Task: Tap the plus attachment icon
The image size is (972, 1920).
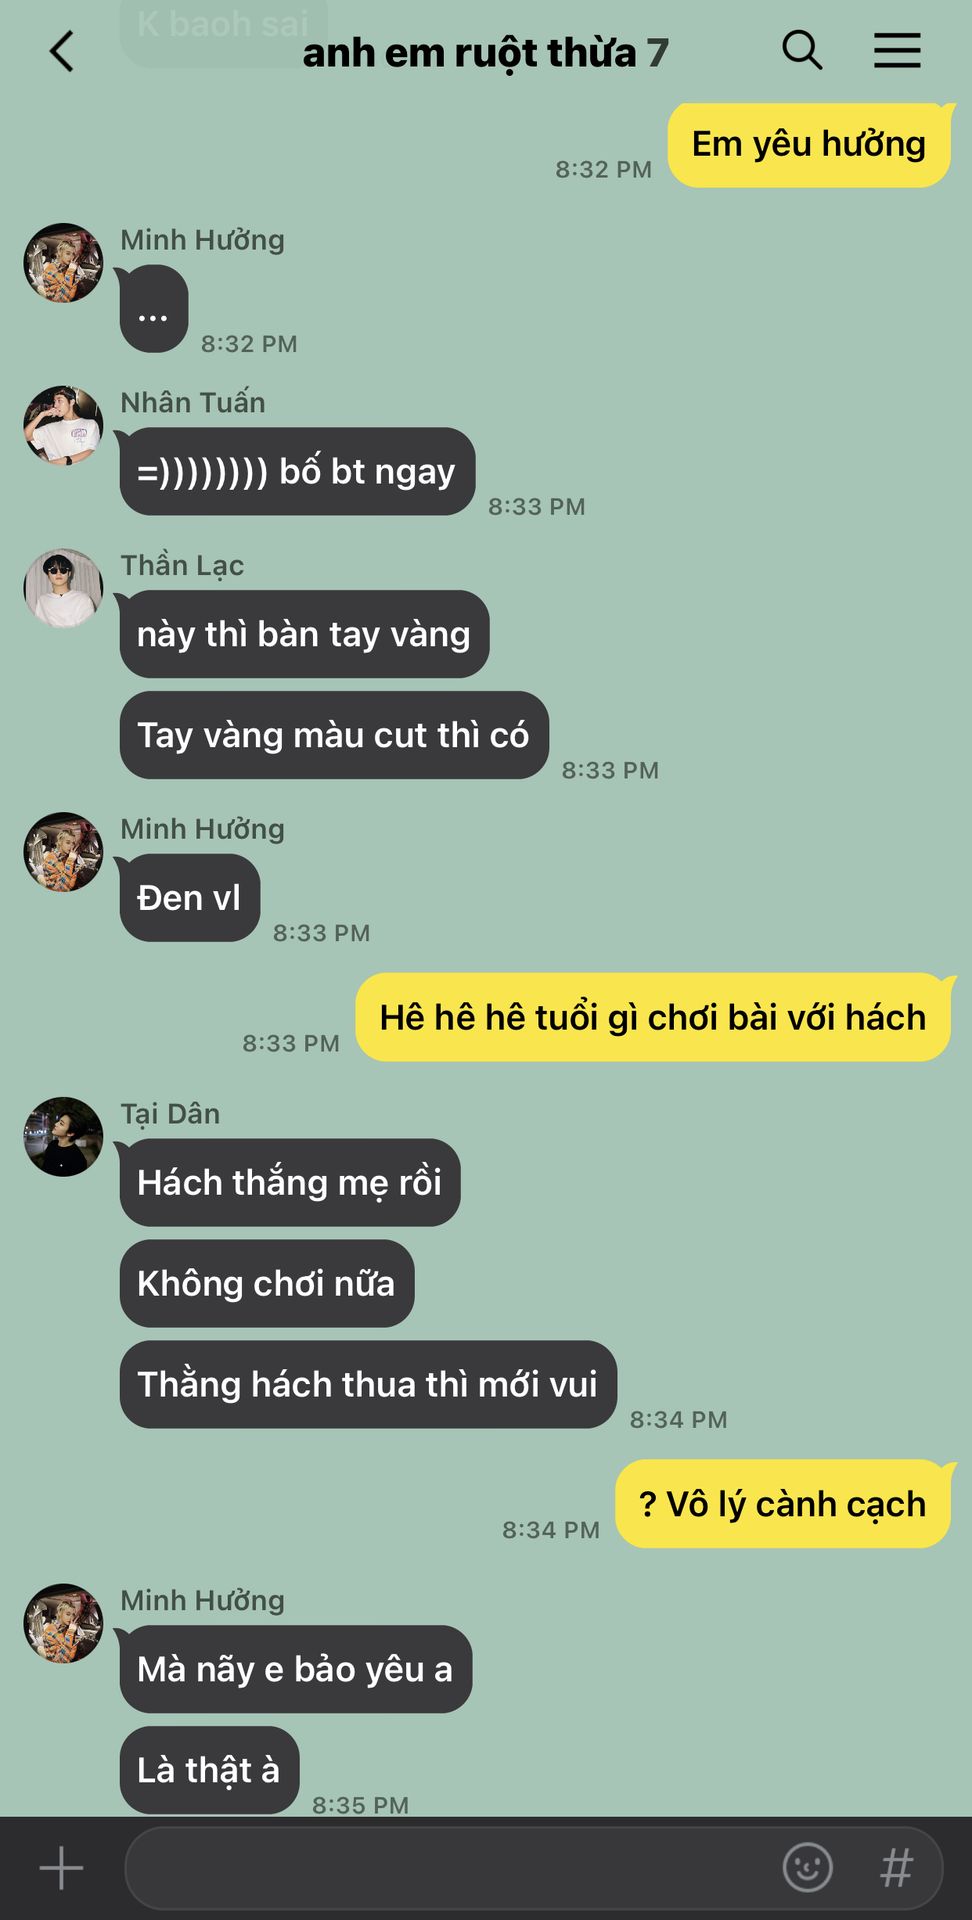Action: [x=61, y=1868]
